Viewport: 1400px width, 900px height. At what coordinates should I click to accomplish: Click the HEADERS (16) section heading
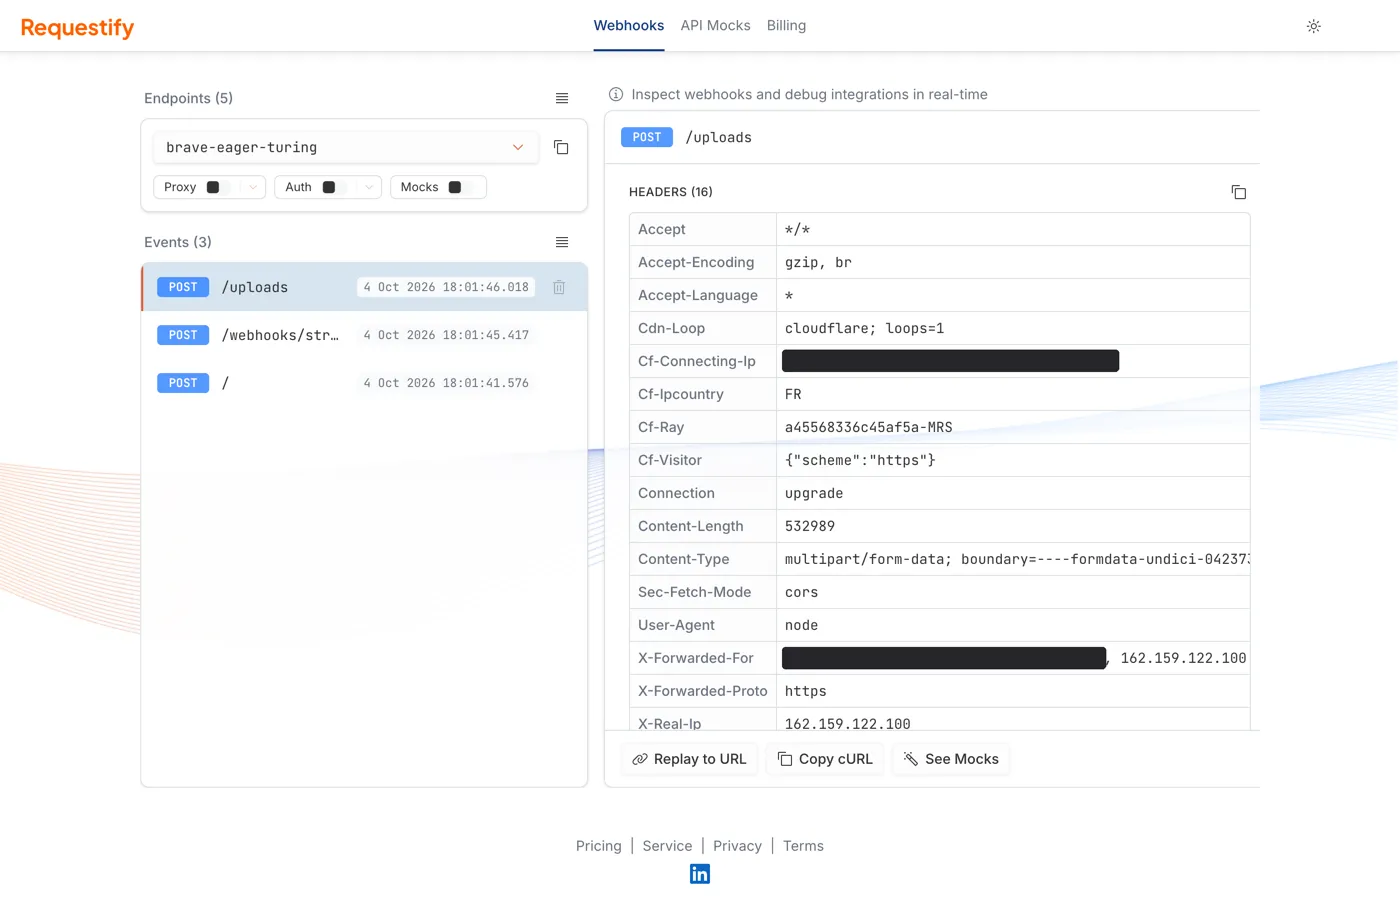pos(671,192)
